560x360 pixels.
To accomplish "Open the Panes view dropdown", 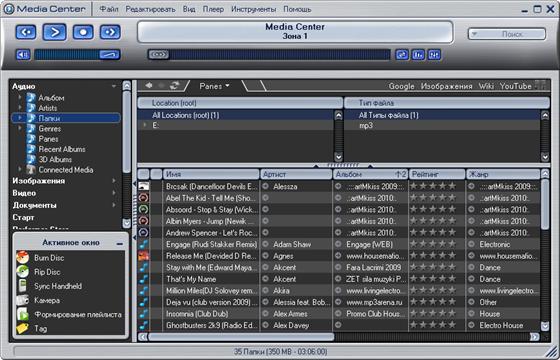I will click(214, 86).
